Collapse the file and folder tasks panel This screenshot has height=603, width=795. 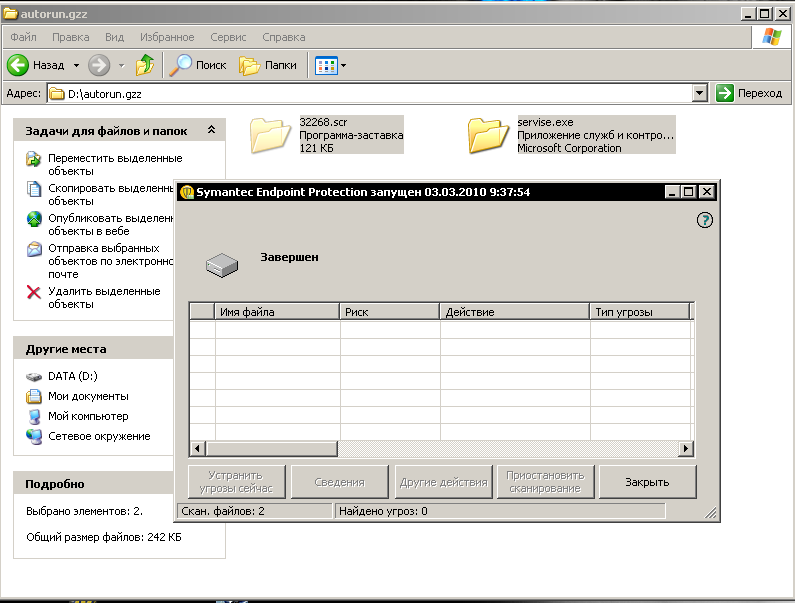[211, 131]
